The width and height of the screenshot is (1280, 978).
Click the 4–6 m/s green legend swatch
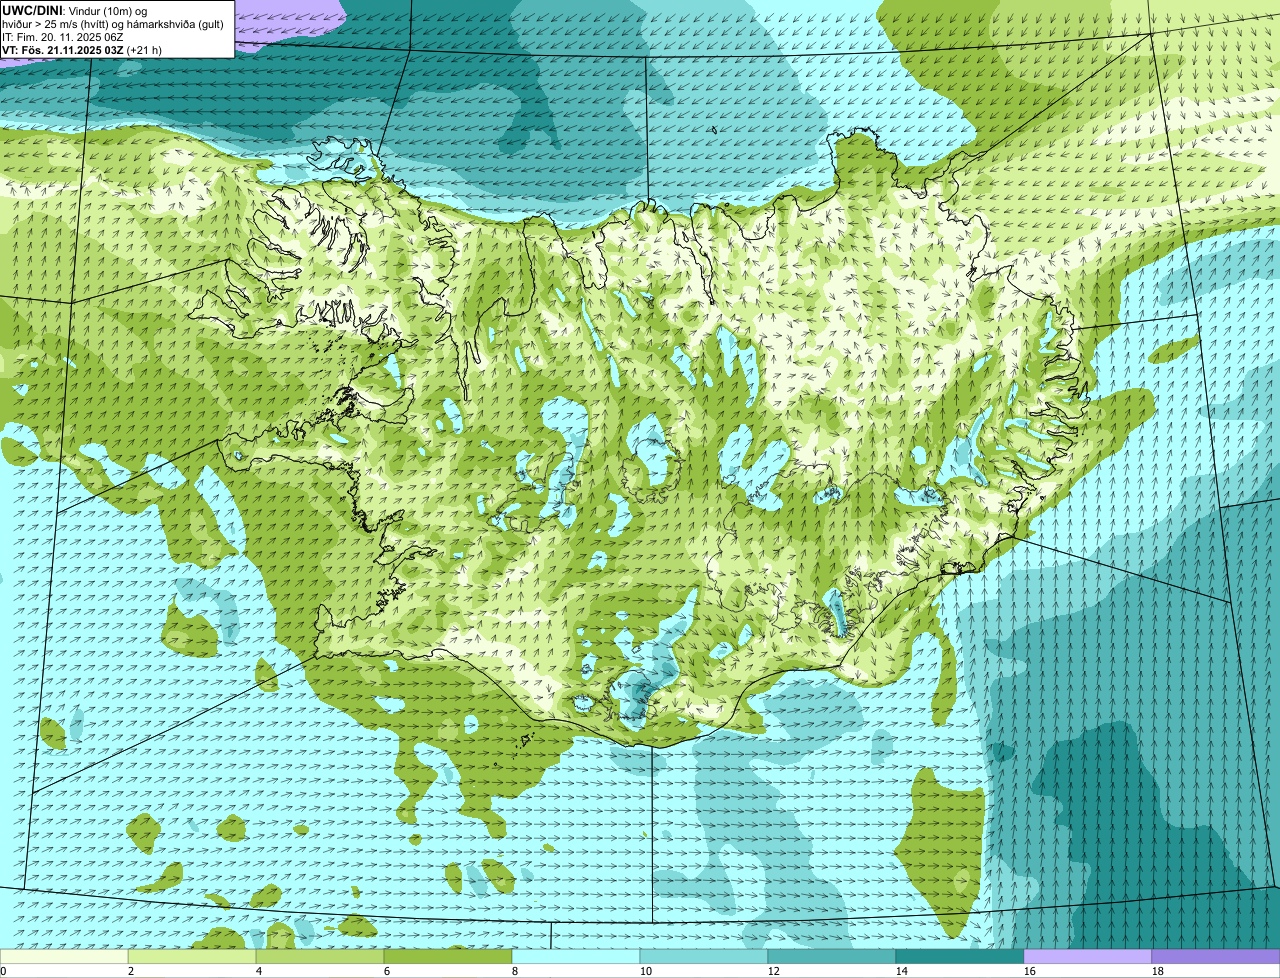[x=320, y=956]
